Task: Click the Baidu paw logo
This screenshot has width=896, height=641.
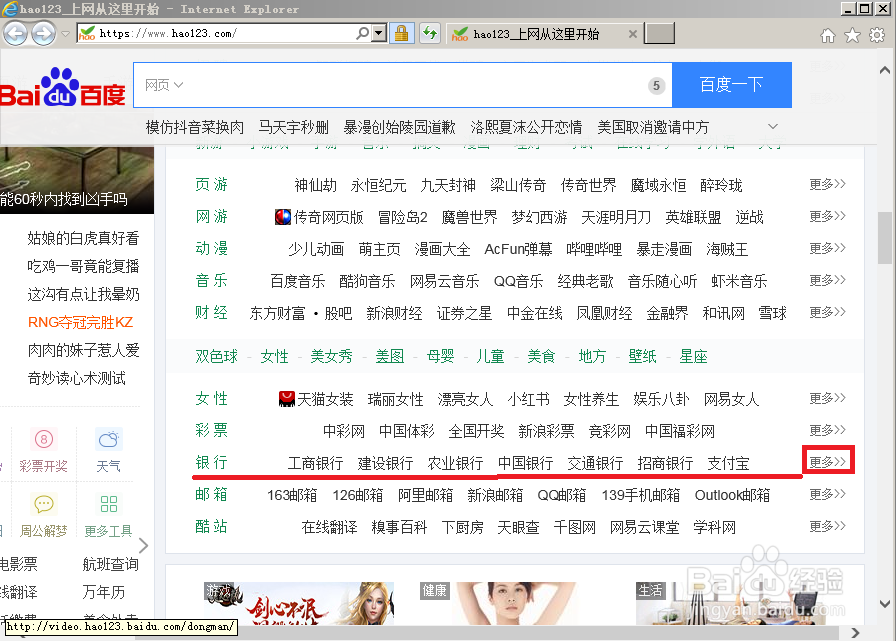Action: click(x=62, y=87)
